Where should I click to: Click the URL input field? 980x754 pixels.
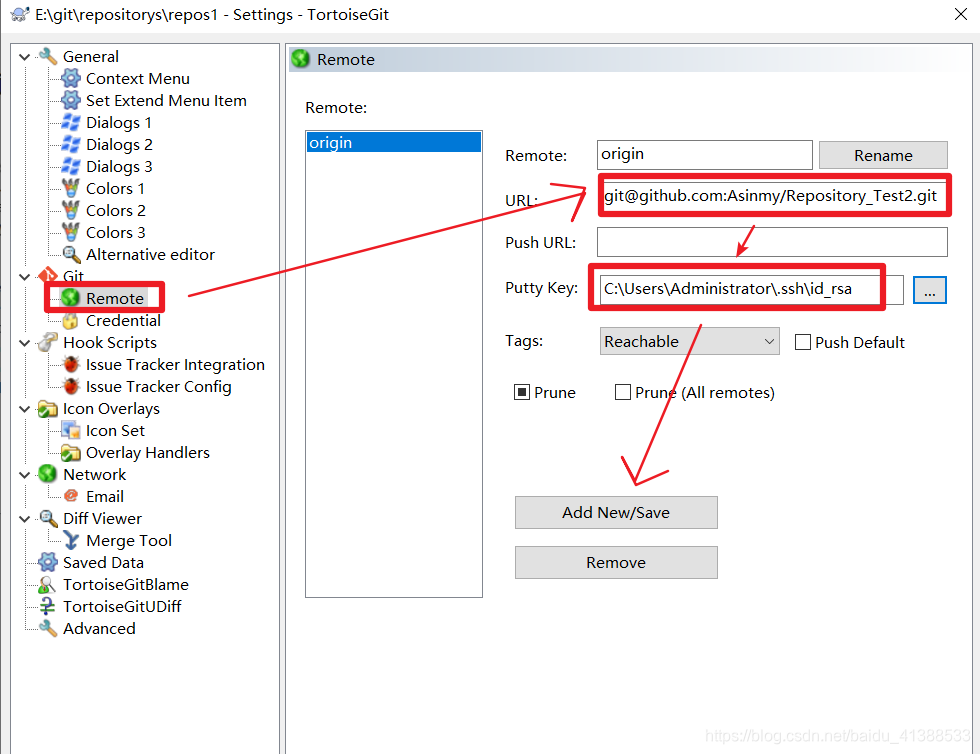772,196
